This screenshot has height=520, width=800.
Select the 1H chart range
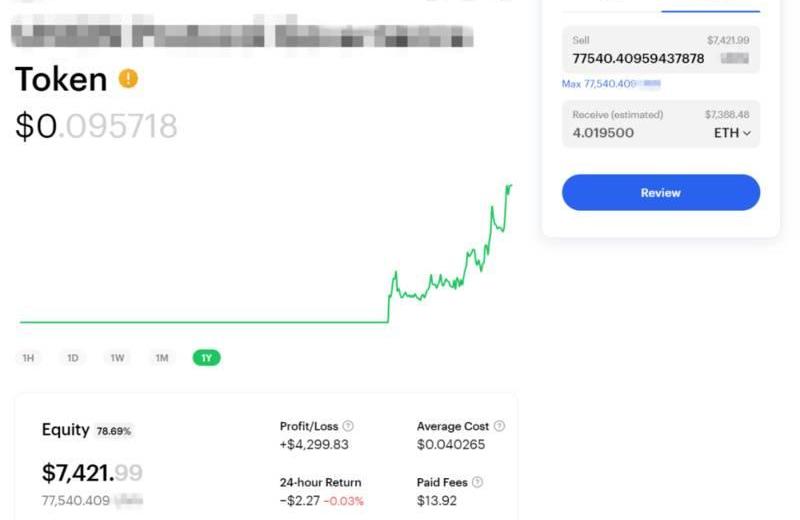tap(29, 357)
